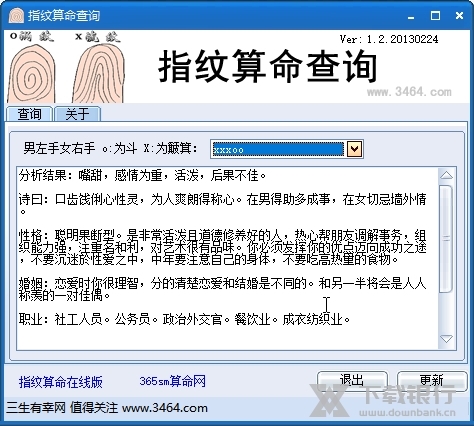Expand the fingerprint pattern dropdown arrow
The image size is (474, 426).
(354, 149)
